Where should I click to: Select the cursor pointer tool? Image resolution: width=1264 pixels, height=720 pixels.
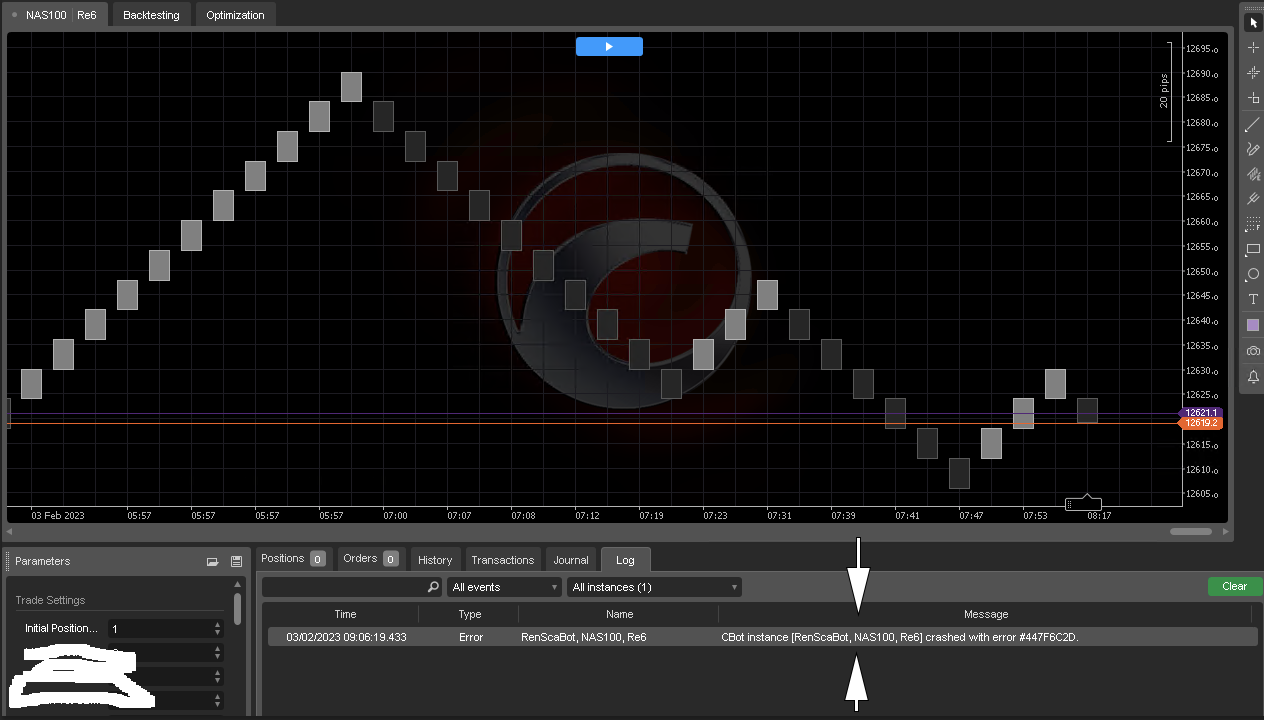pyautogui.click(x=1253, y=22)
